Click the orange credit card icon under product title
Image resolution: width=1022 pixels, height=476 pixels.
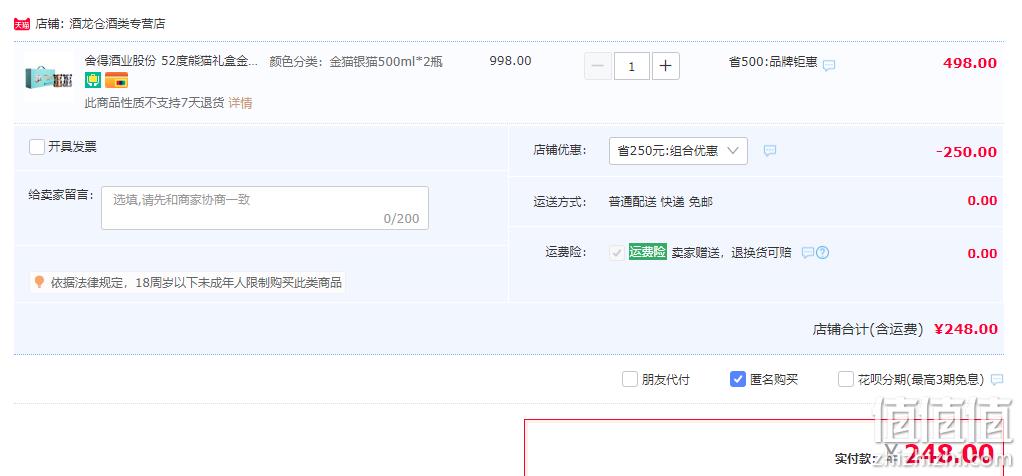click(x=116, y=80)
